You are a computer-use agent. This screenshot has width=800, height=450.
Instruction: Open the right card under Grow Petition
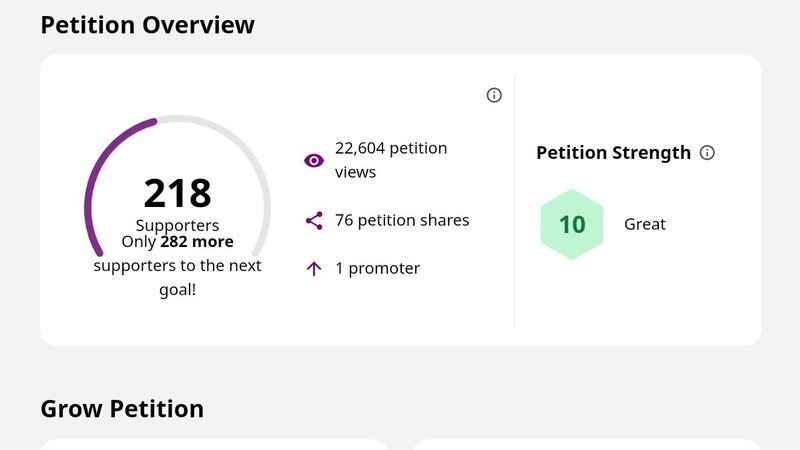click(x=586, y=444)
